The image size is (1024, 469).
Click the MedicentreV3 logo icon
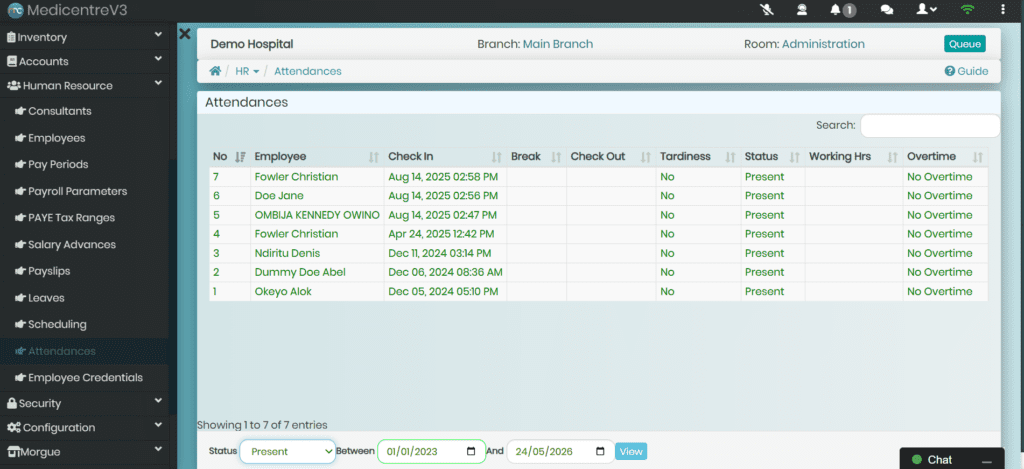coord(16,10)
